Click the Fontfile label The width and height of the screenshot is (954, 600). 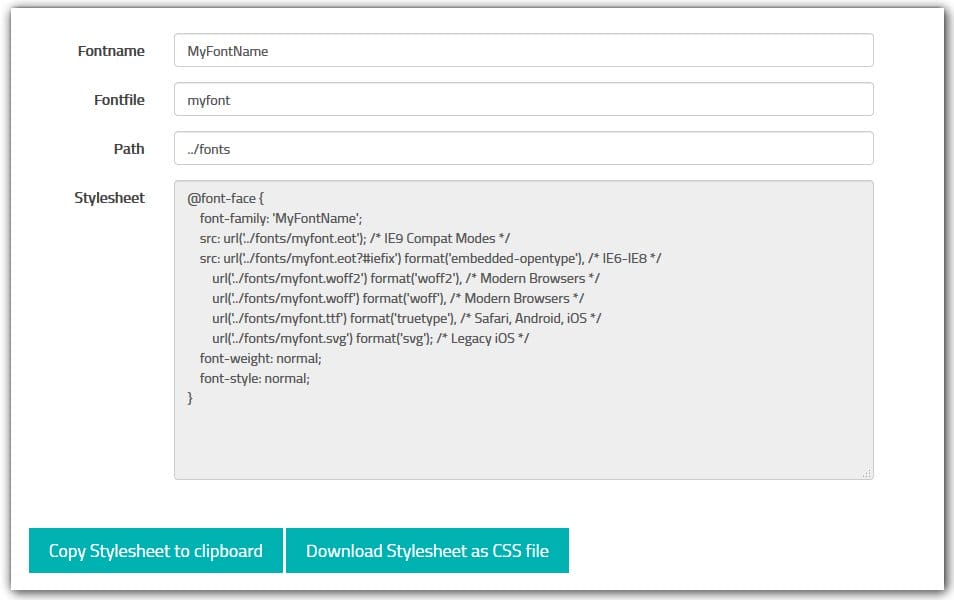tap(119, 100)
